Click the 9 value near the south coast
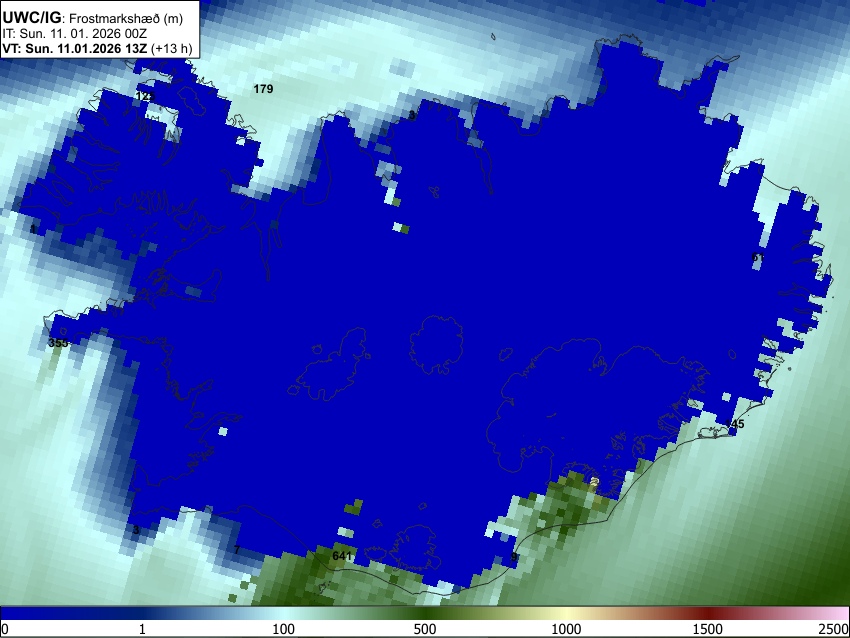The height and width of the screenshot is (638, 850). click(x=514, y=557)
